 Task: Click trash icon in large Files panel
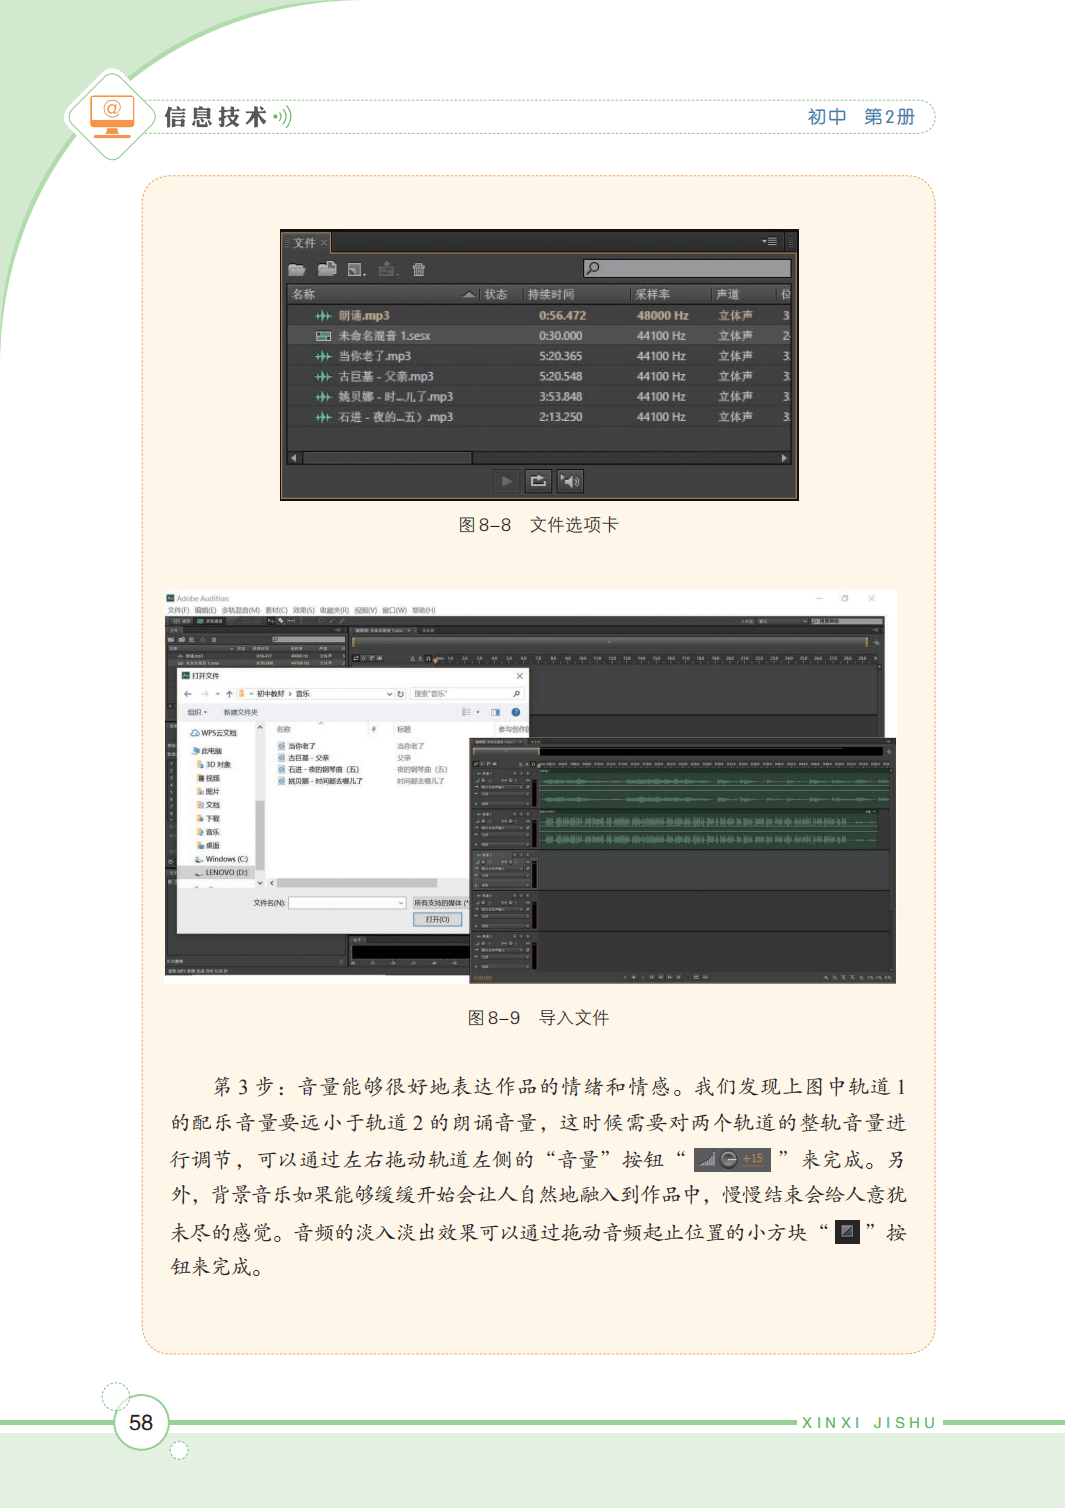(419, 269)
